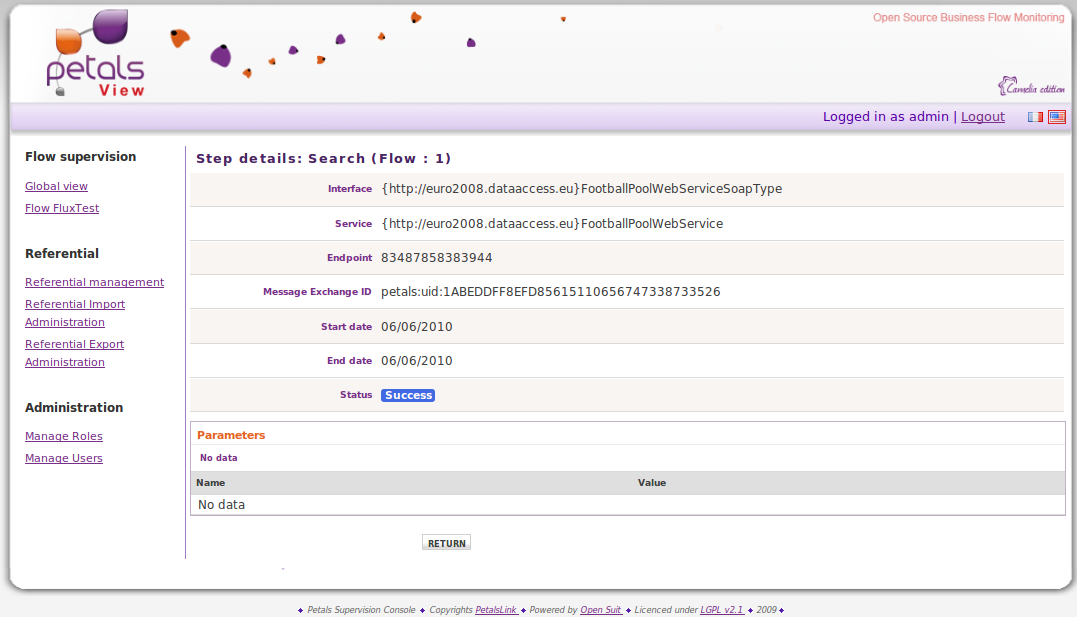Click the Camelia edition emblem
1077x617 pixels.
pyautogui.click(x=1030, y=87)
